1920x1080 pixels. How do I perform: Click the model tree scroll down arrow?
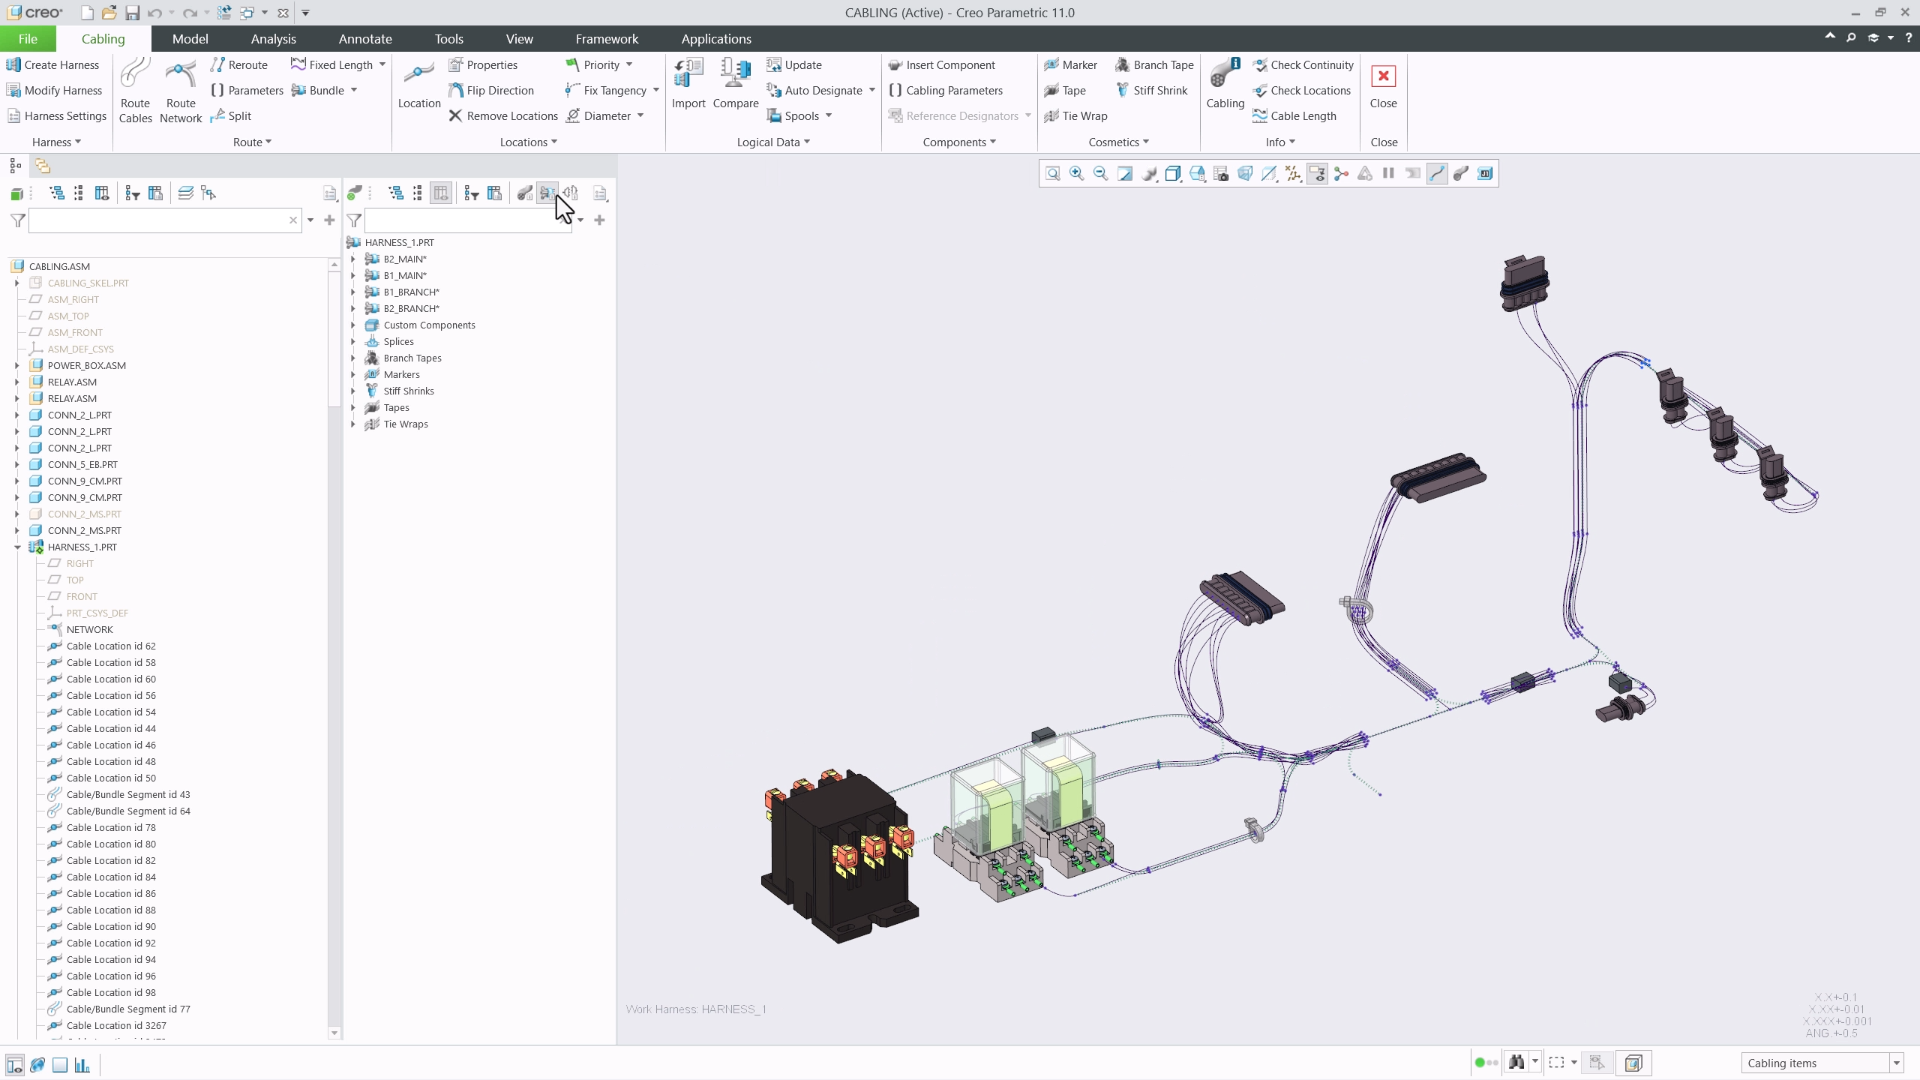point(334,1033)
